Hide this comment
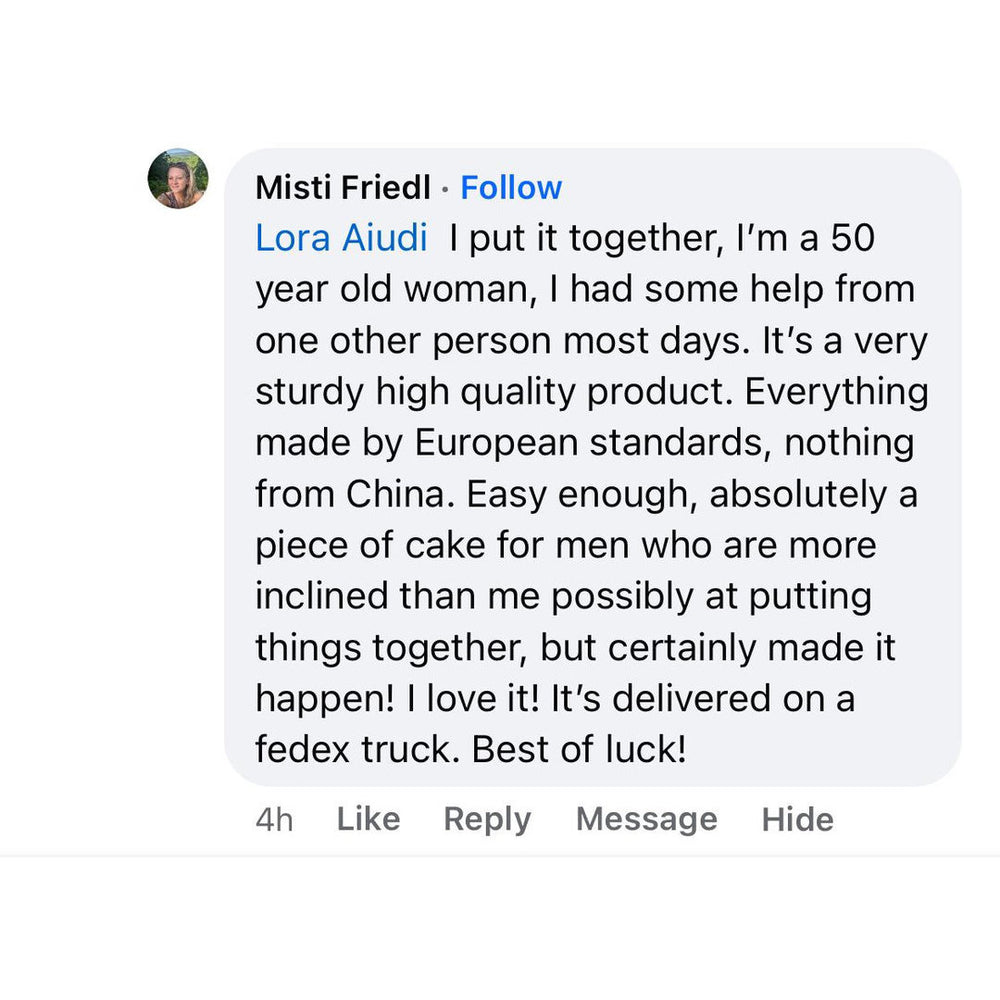 [x=797, y=819]
